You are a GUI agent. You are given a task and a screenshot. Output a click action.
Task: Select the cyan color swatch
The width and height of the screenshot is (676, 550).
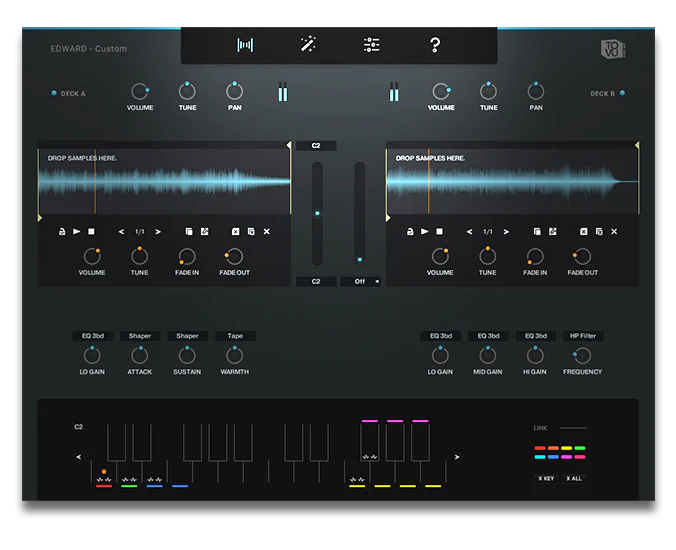[540, 457]
